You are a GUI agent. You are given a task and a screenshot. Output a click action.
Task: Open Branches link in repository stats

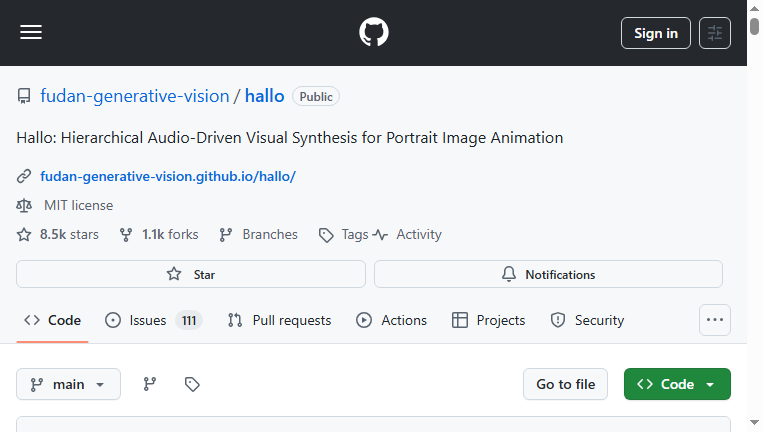259,235
